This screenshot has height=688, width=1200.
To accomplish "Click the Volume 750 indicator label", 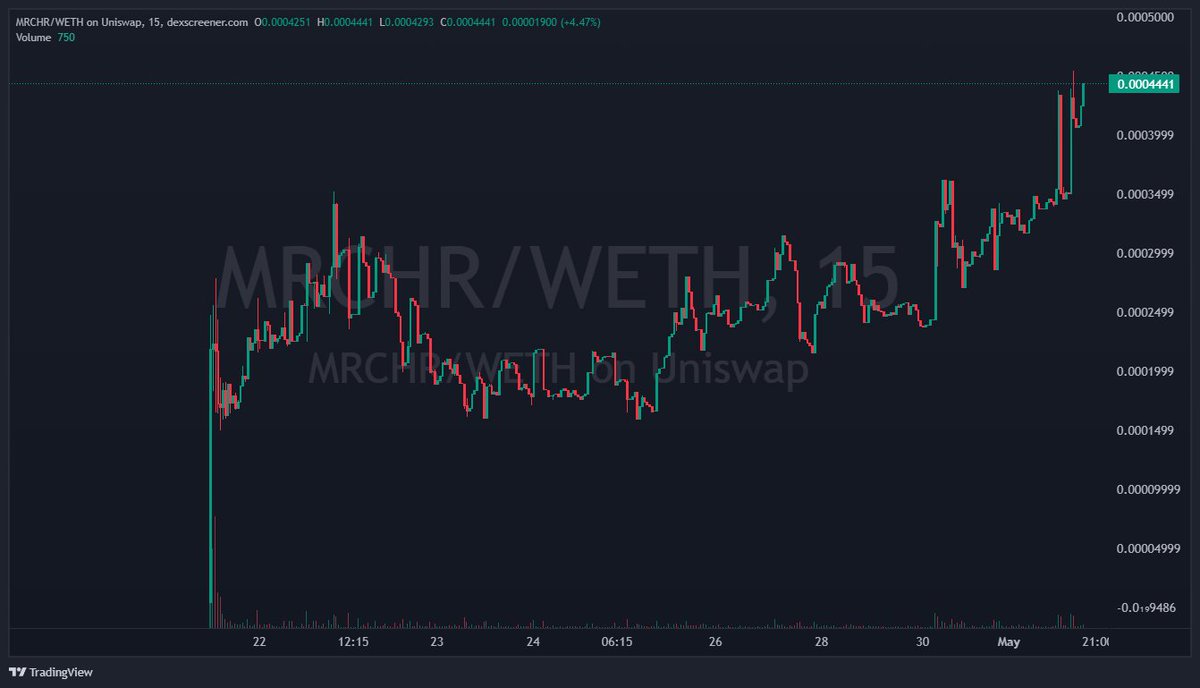I will 45,37.
